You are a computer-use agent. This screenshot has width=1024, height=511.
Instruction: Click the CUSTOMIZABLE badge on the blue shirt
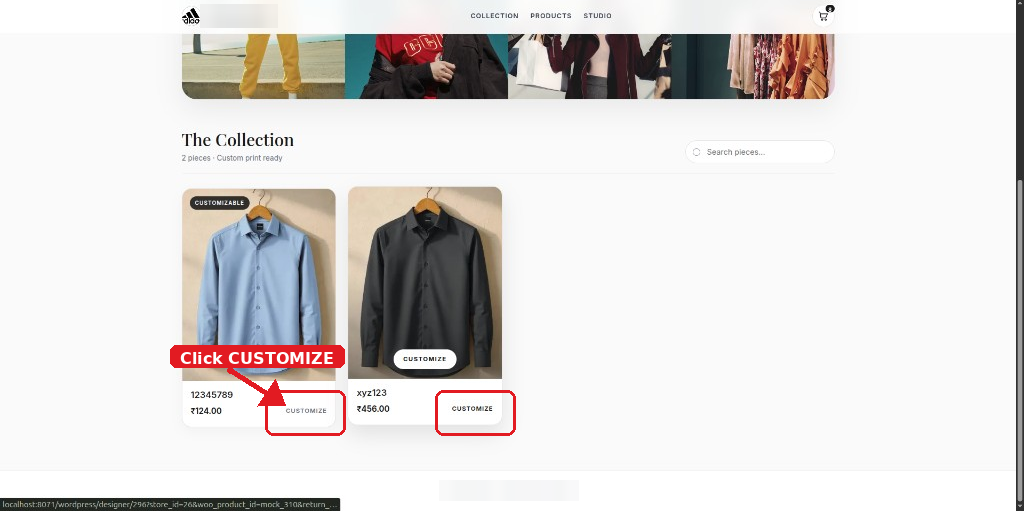coord(219,203)
